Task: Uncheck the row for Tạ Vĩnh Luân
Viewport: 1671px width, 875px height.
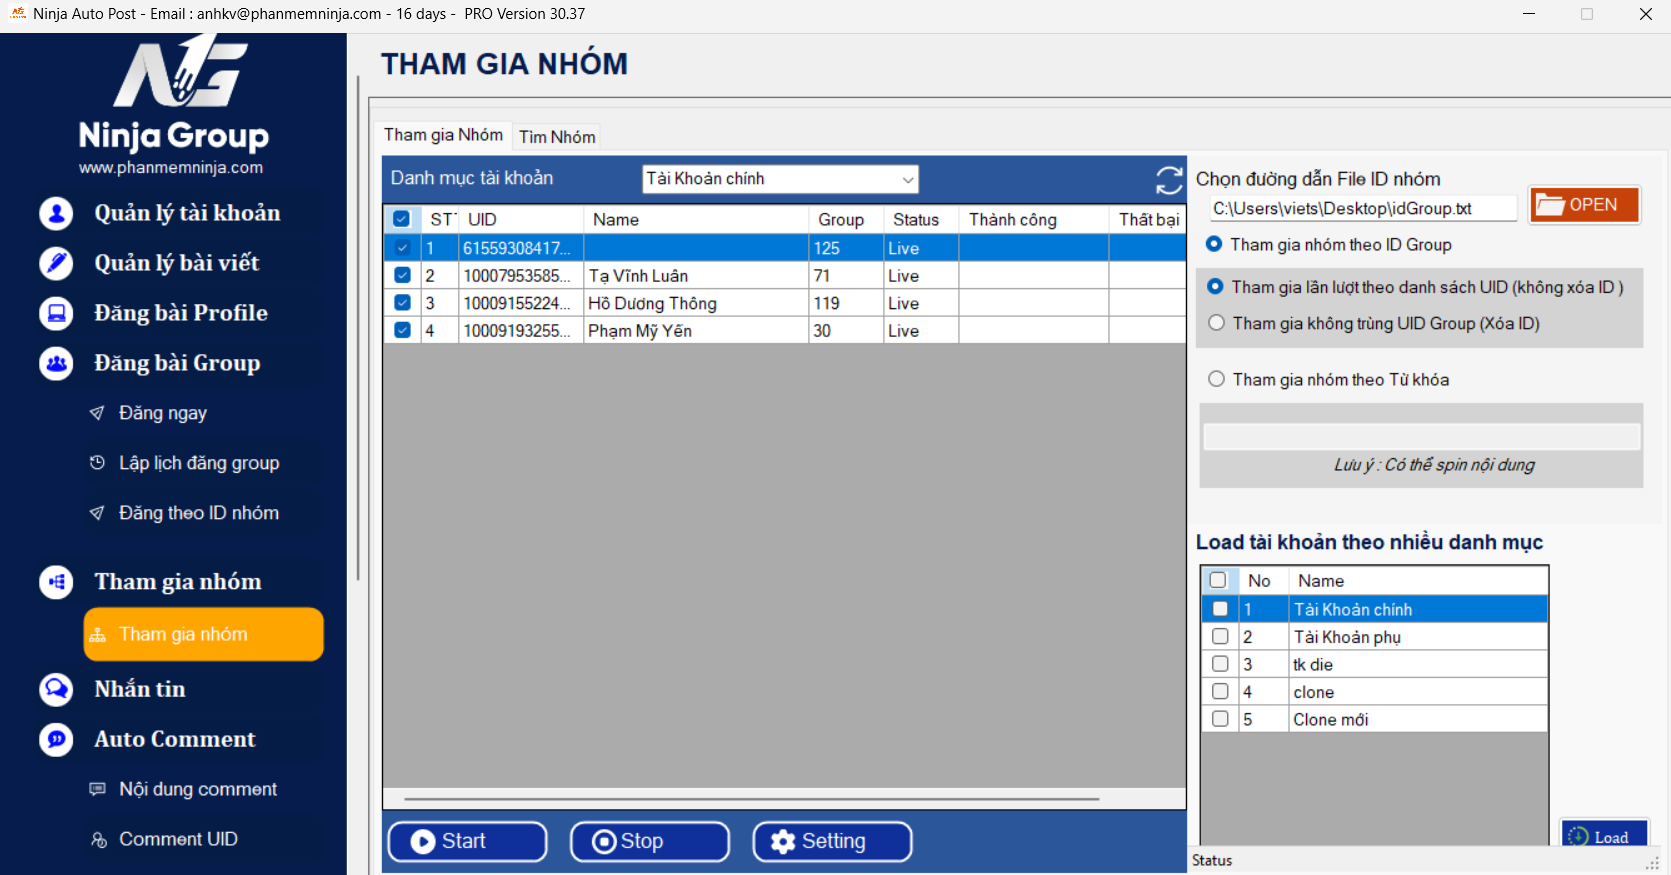Action: coord(402,275)
